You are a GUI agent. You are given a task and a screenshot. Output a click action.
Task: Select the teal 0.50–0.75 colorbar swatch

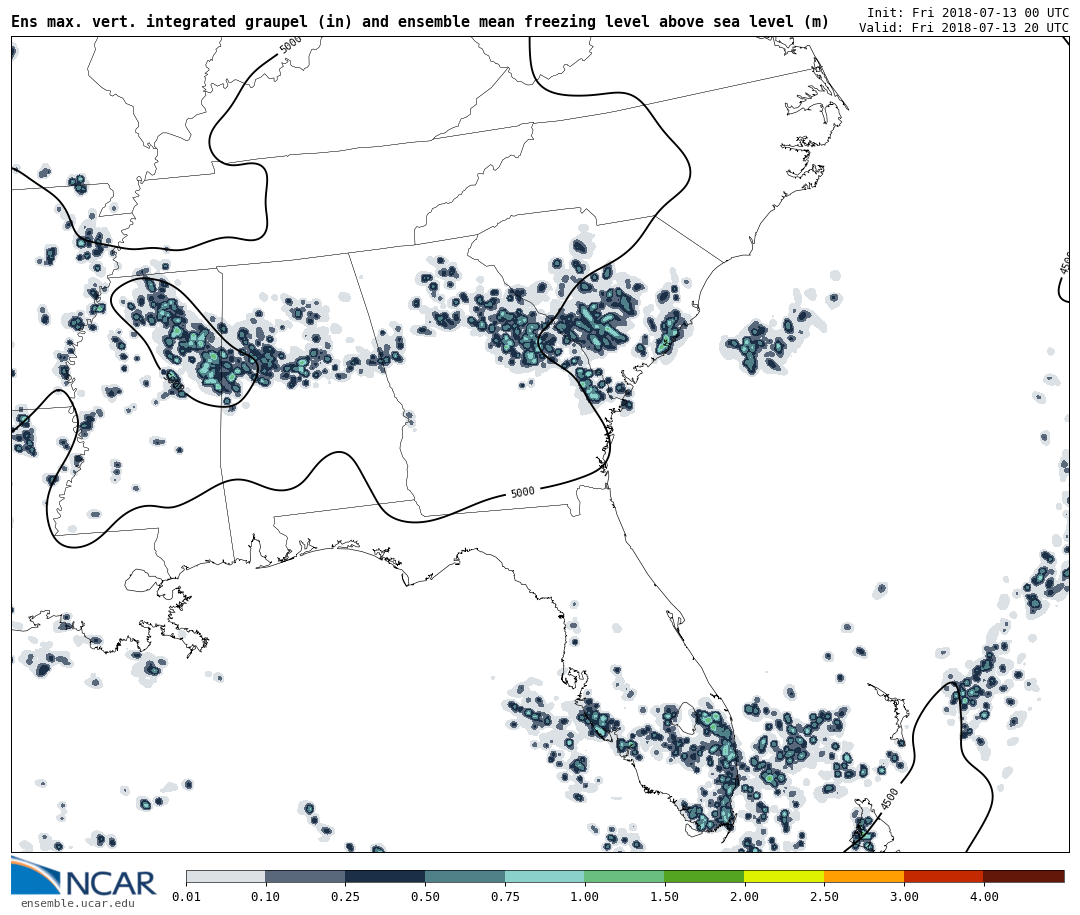pyautogui.click(x=464, y=876)
